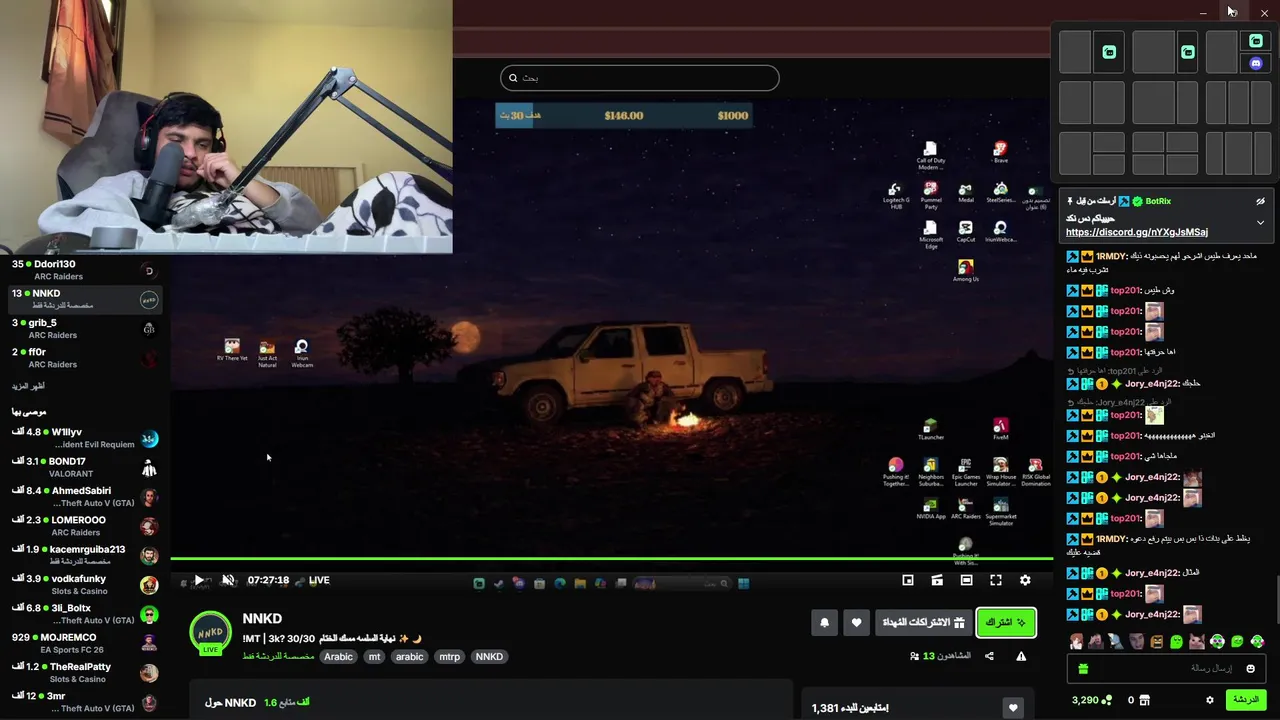Viewport: 1280px width, 720px height.
Task: Share the stream via share icon
Action: pyautogui.click(x=989, y=656)
